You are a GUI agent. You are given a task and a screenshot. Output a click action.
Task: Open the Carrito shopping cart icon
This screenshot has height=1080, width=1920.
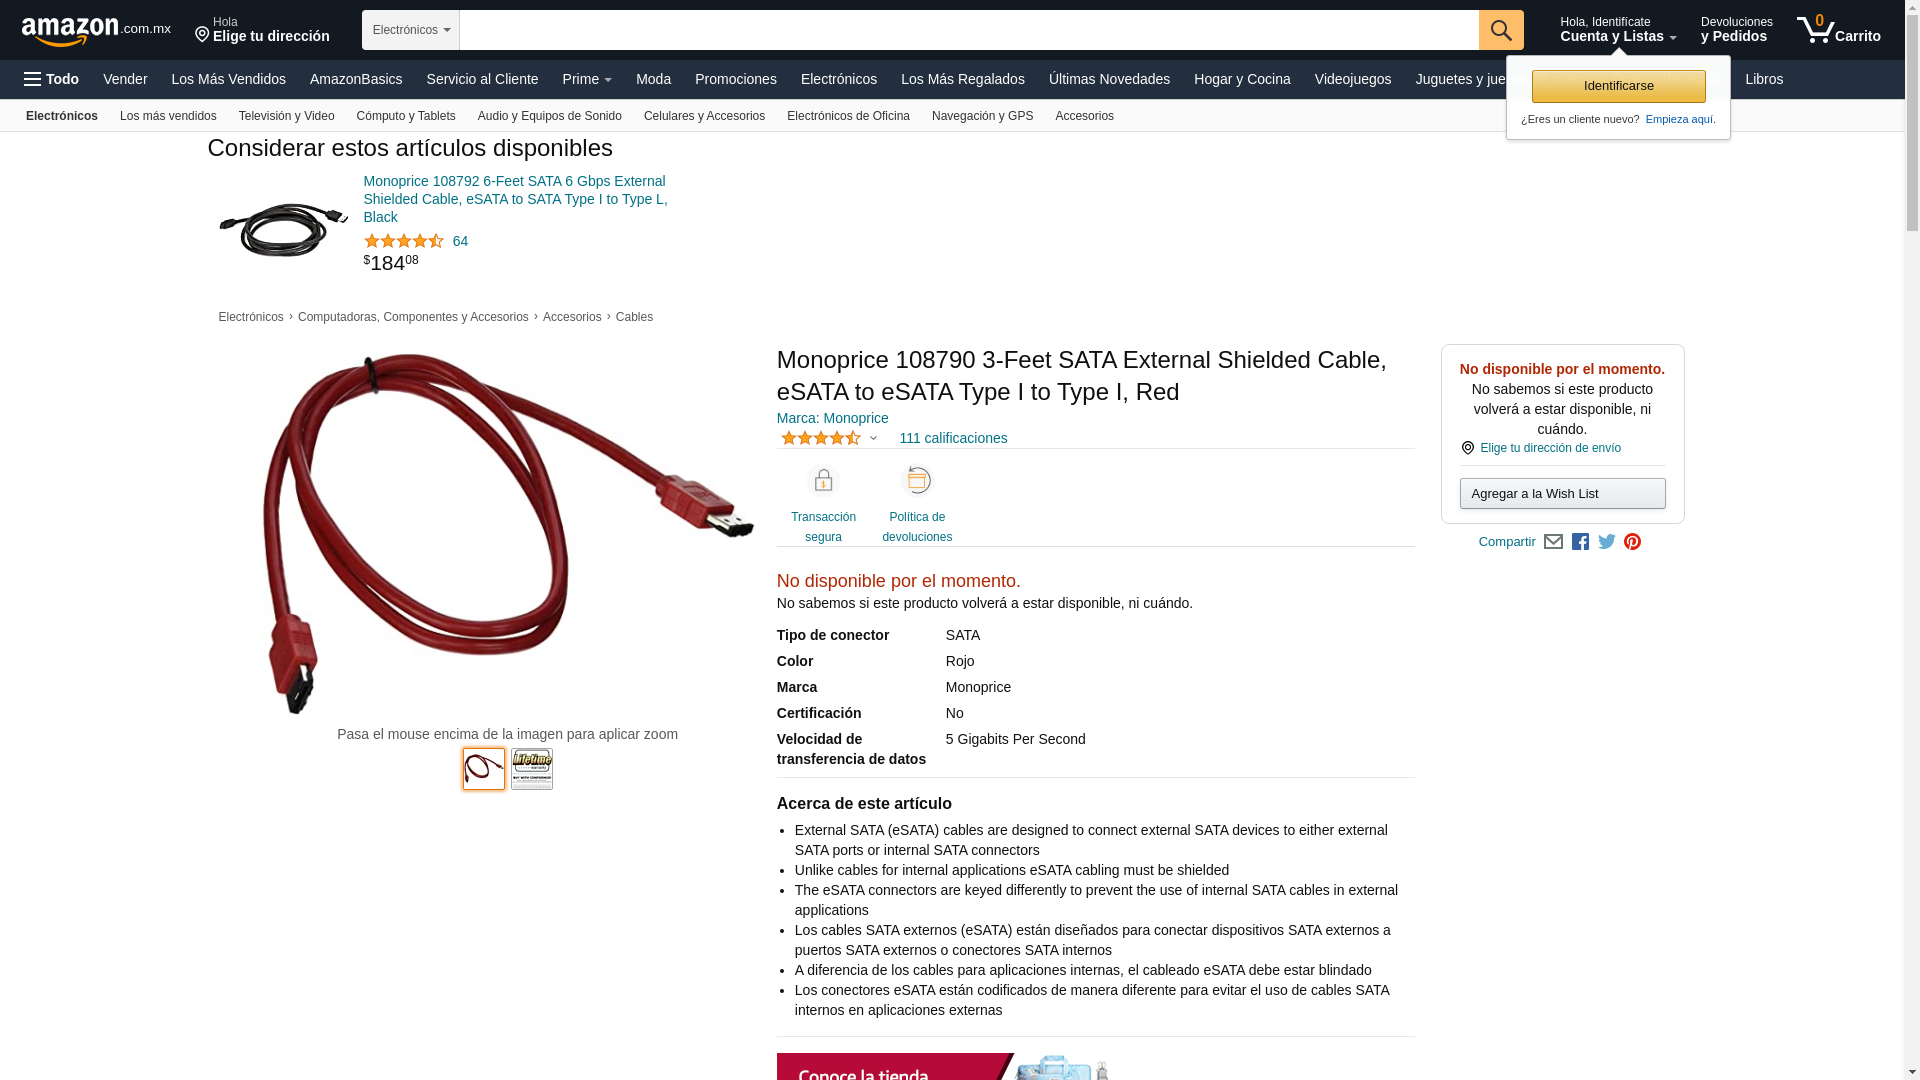(x=1838, y=30)
